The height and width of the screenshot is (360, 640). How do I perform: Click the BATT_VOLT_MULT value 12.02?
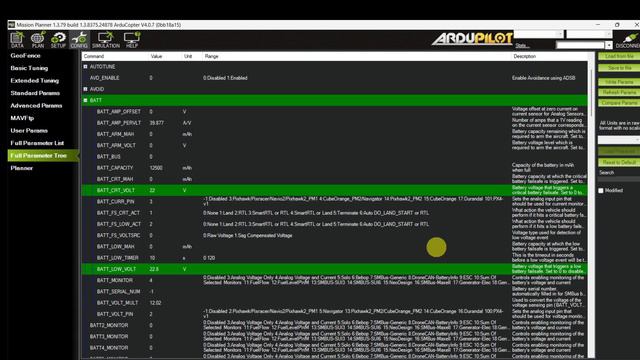[x=155, y=303]
